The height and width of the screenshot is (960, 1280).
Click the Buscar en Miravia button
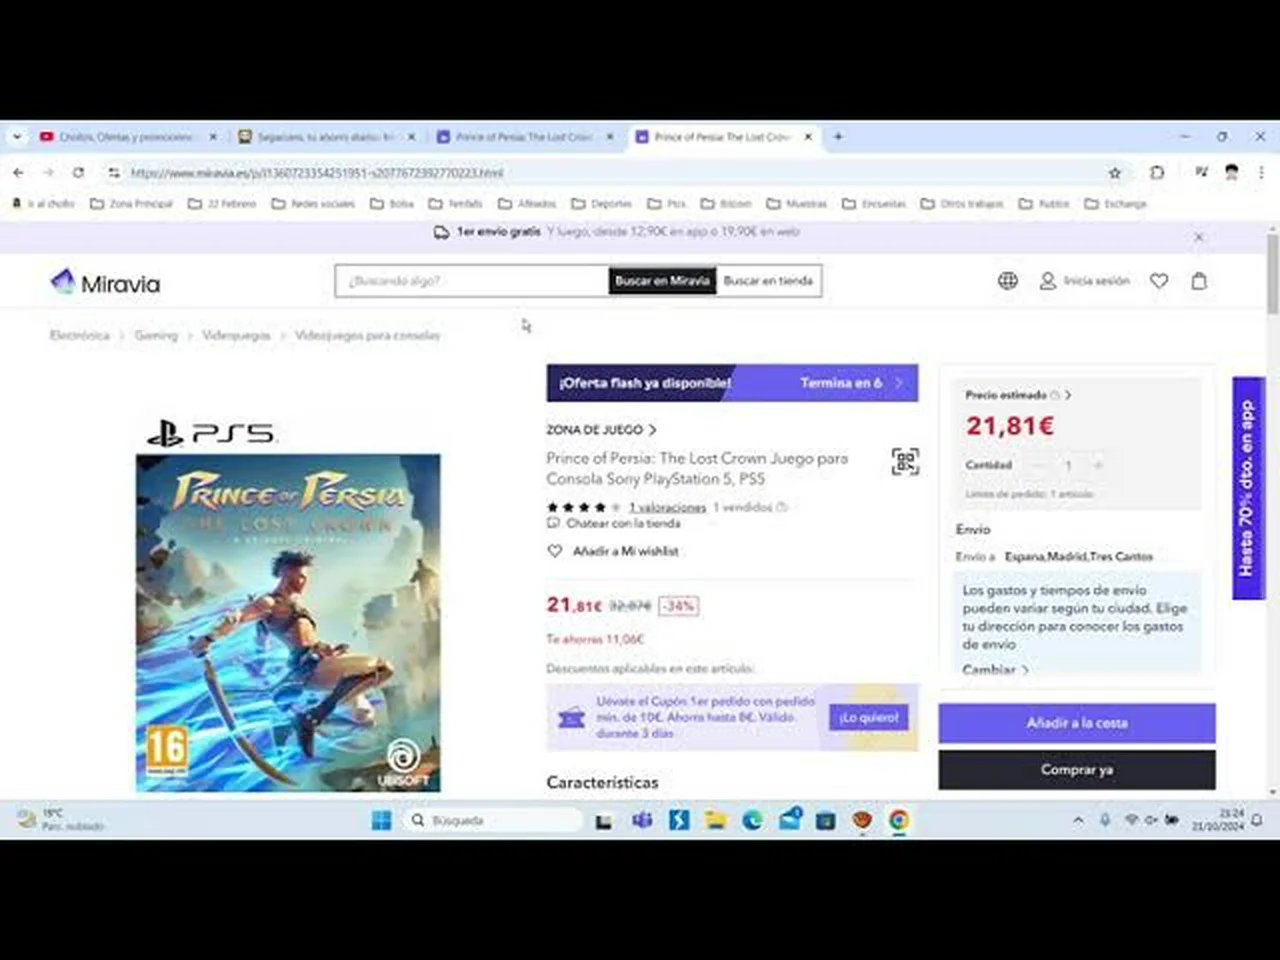[662, 281]
